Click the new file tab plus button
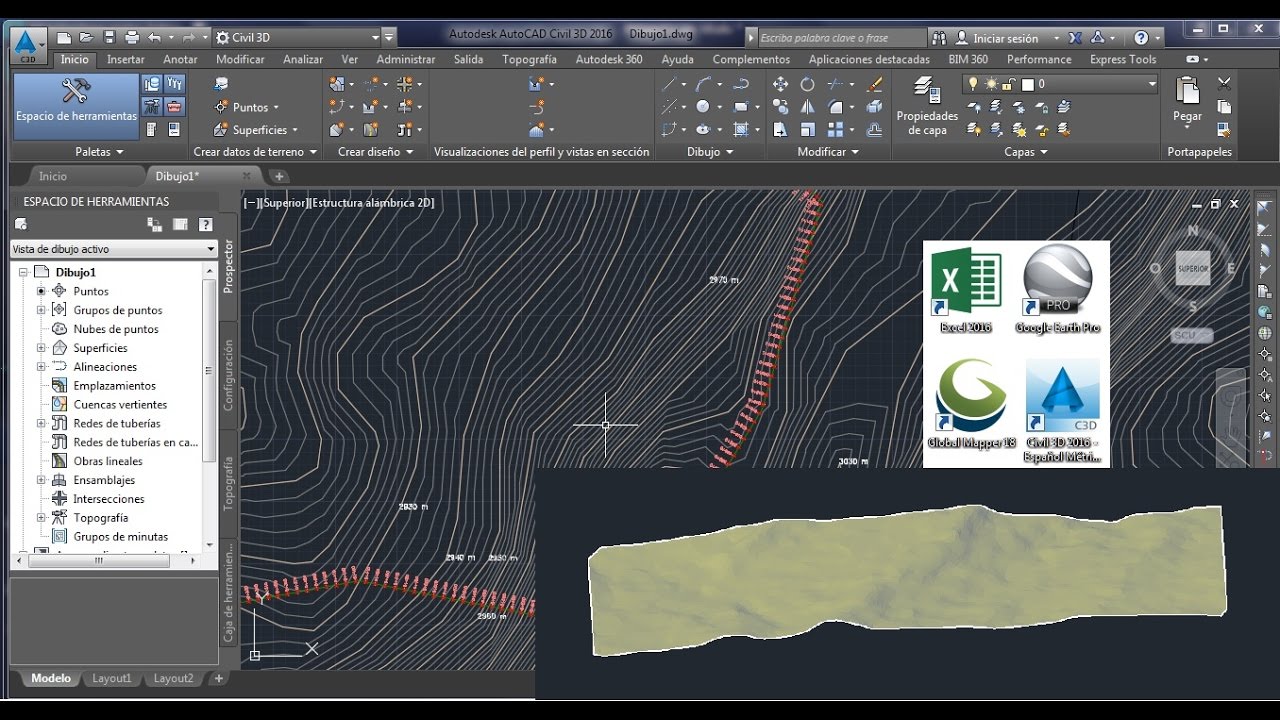 click(x=279, y=176)
